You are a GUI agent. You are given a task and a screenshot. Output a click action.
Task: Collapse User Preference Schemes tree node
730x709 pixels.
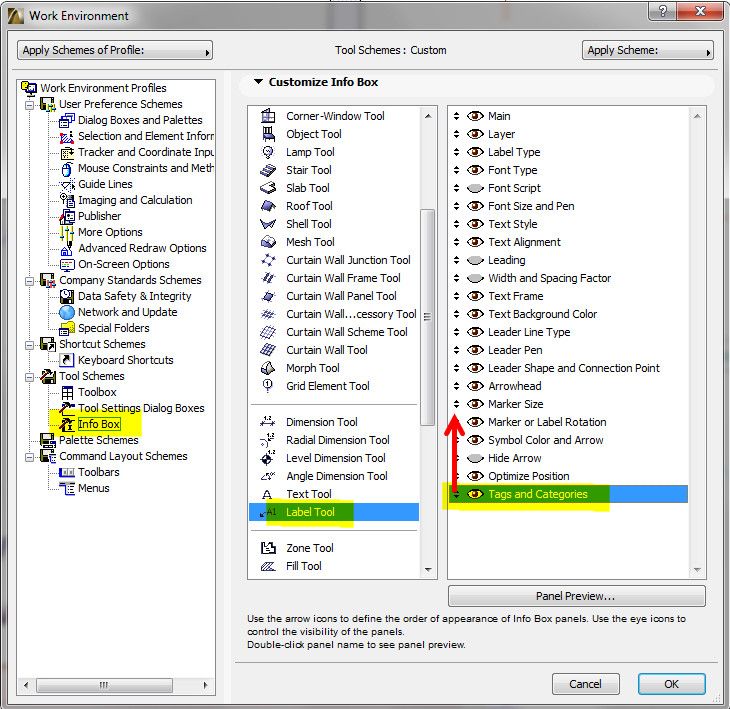29,105
